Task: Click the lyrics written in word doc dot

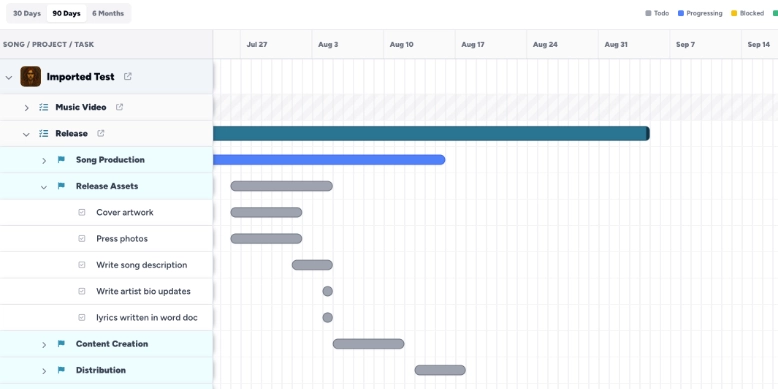Action: click(327, 318)
